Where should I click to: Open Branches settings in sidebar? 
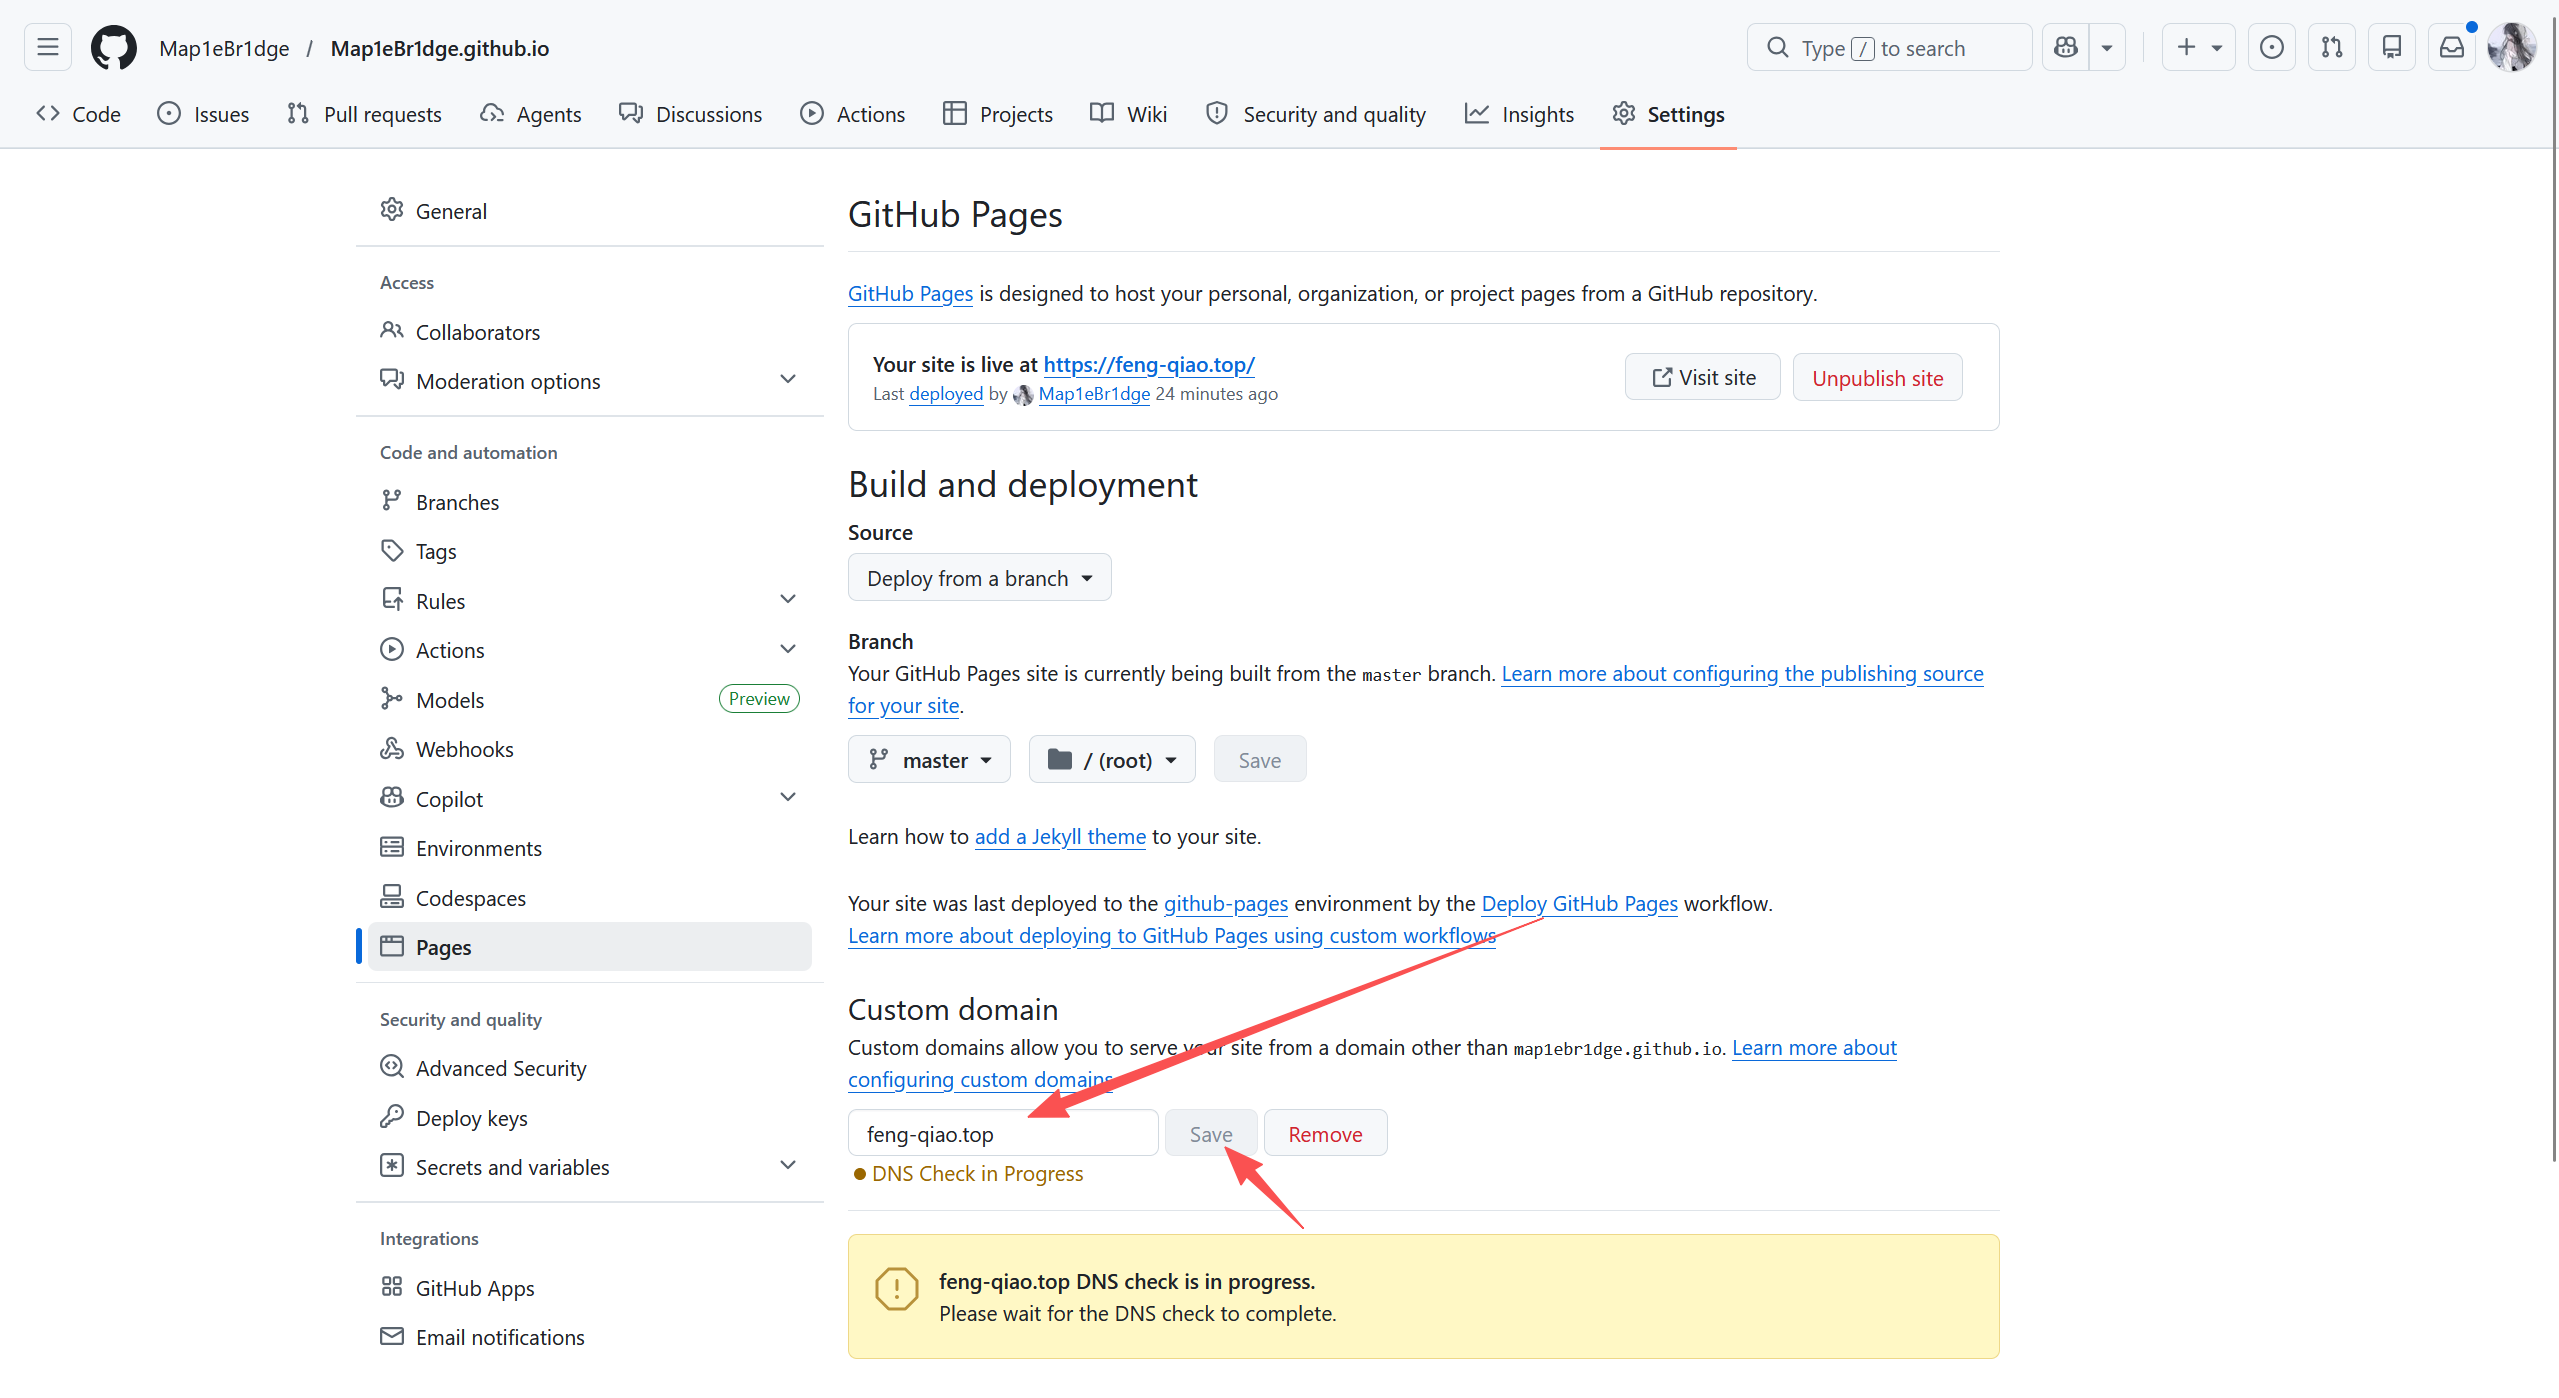(590, 501)
